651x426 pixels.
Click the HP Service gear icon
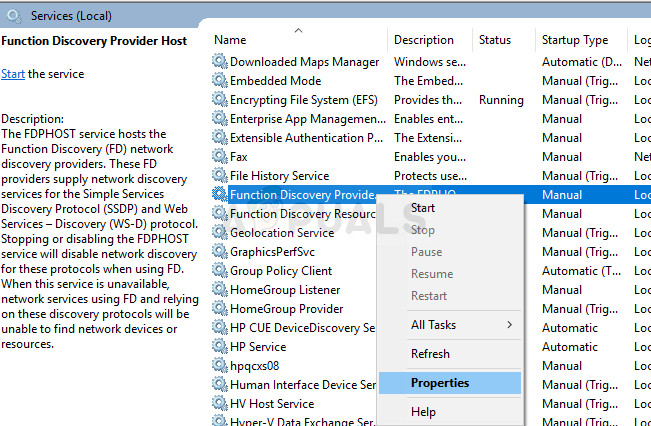[x=220, y=347]
